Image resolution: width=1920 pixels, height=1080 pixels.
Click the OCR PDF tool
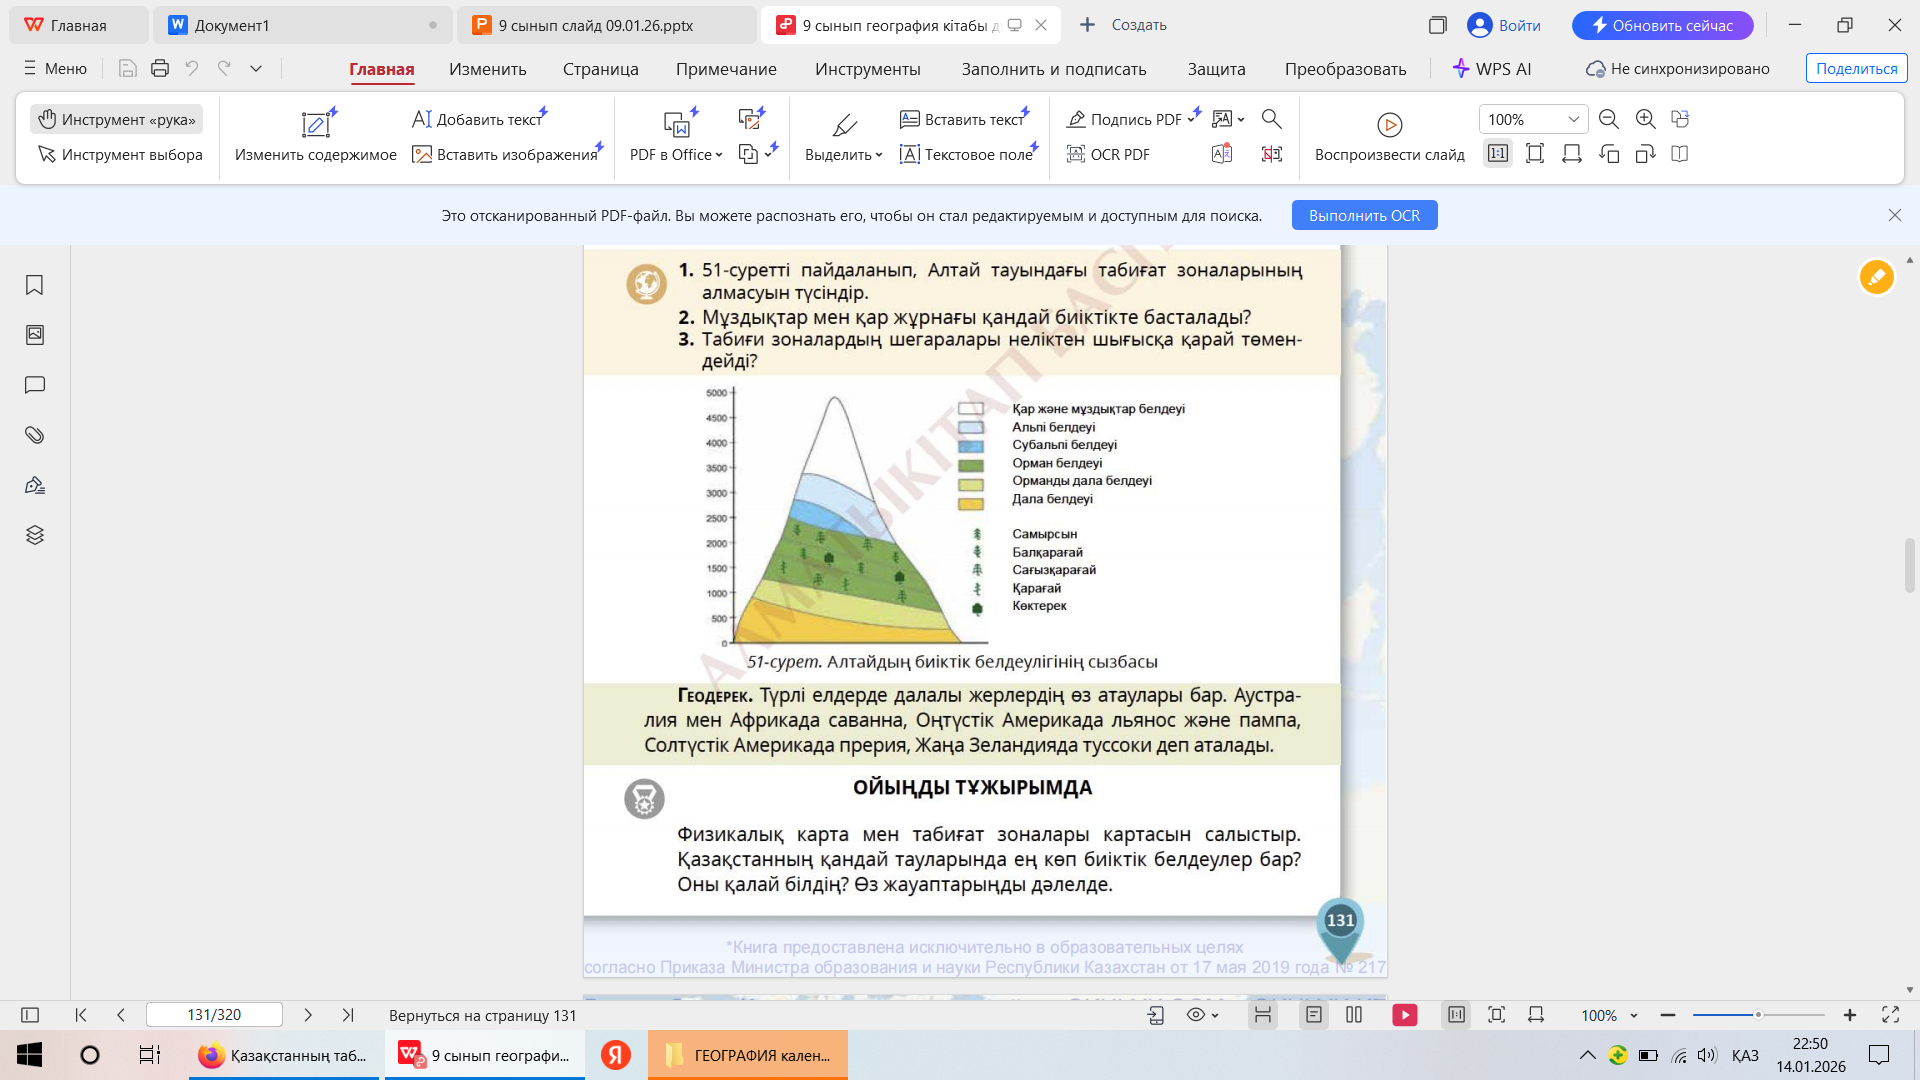pyautogui.click(x=1108, y=154)
